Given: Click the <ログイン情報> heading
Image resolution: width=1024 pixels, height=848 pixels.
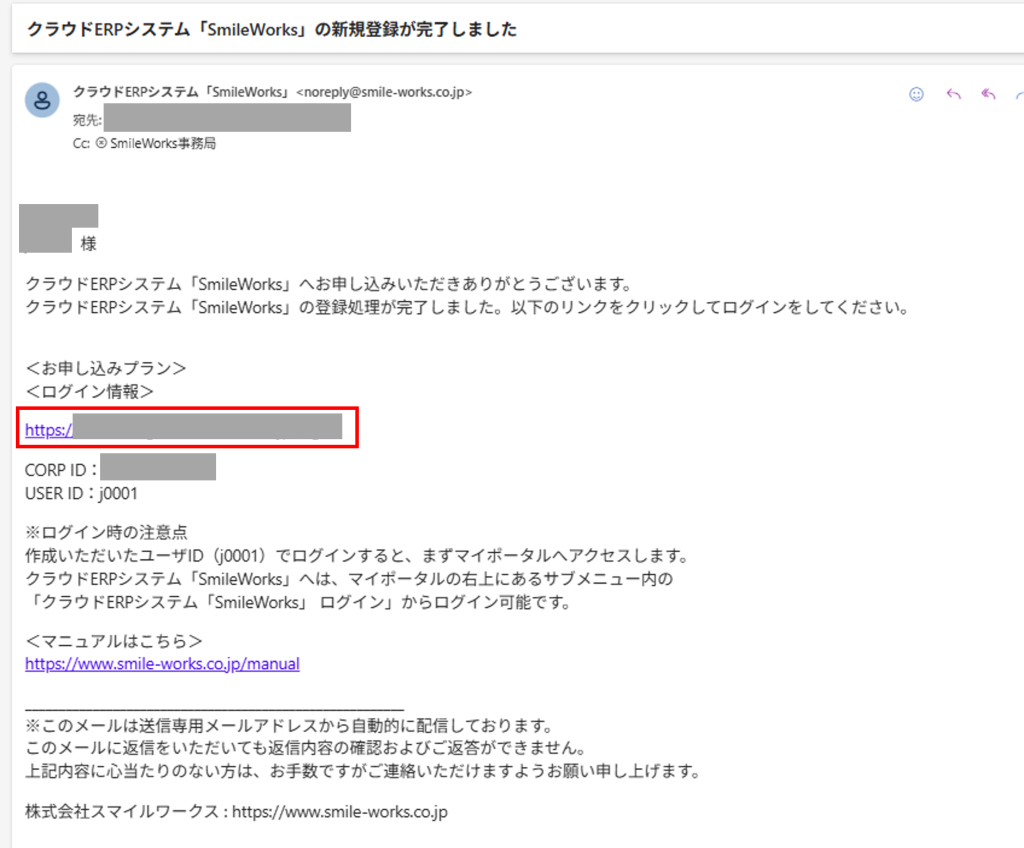Looking at the screenshot, I should [x=89, y=391].
